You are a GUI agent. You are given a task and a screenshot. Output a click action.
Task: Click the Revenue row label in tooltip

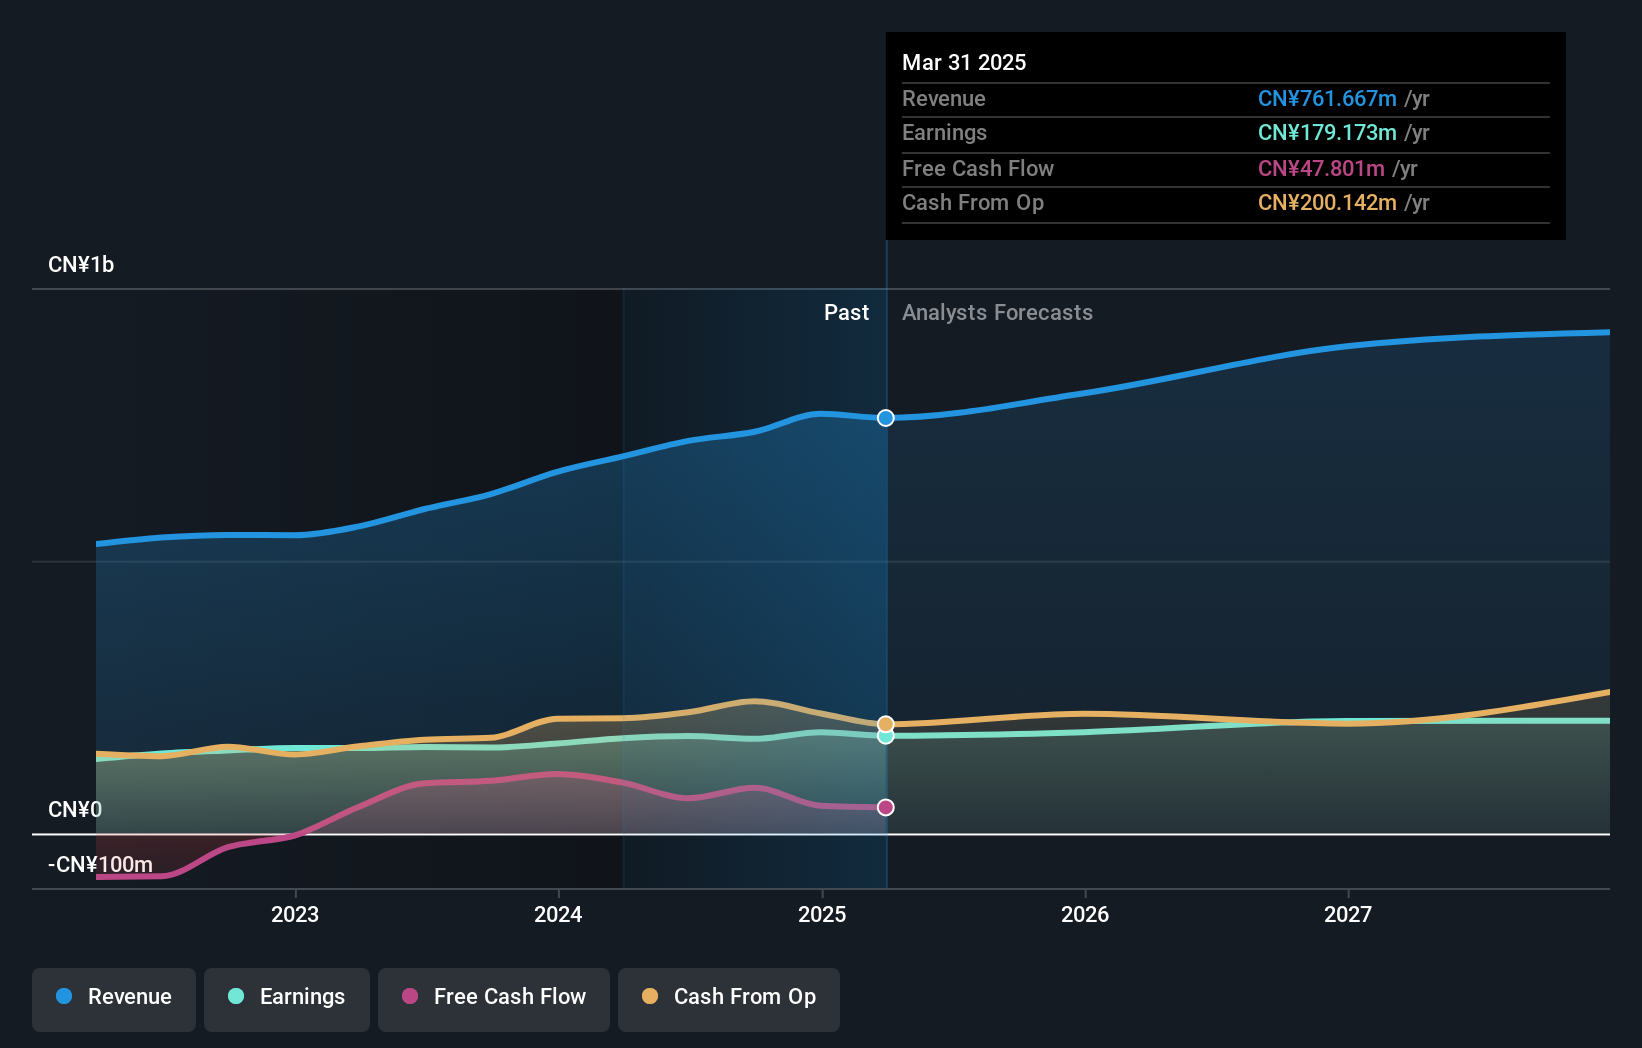tap(944, 98)
